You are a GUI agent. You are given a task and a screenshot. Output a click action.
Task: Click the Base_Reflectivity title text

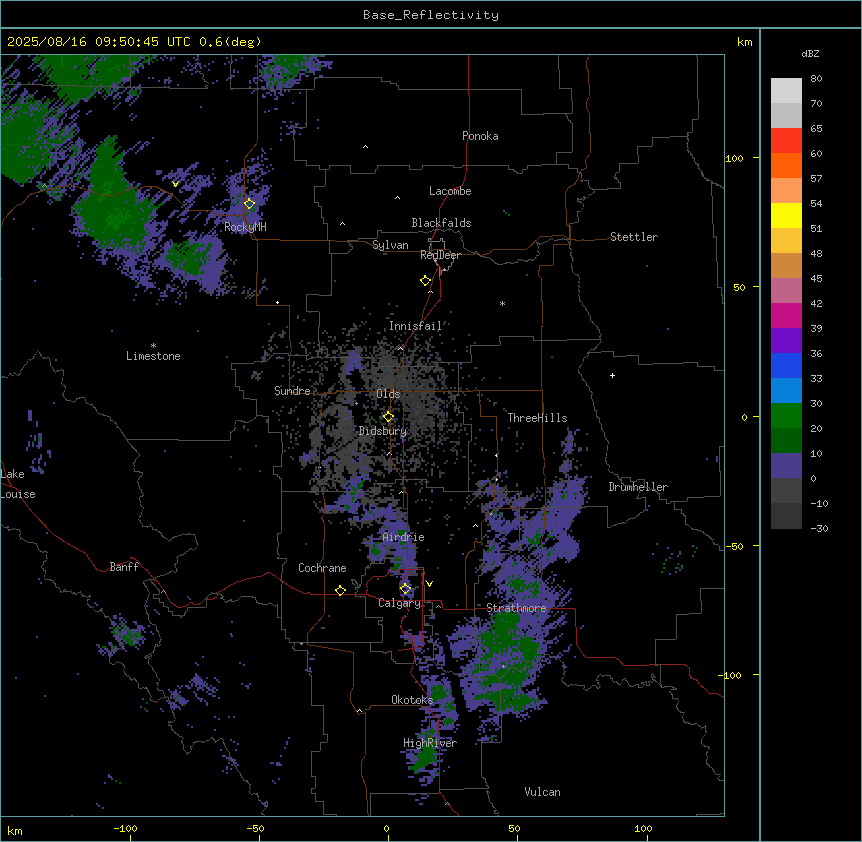431,15
